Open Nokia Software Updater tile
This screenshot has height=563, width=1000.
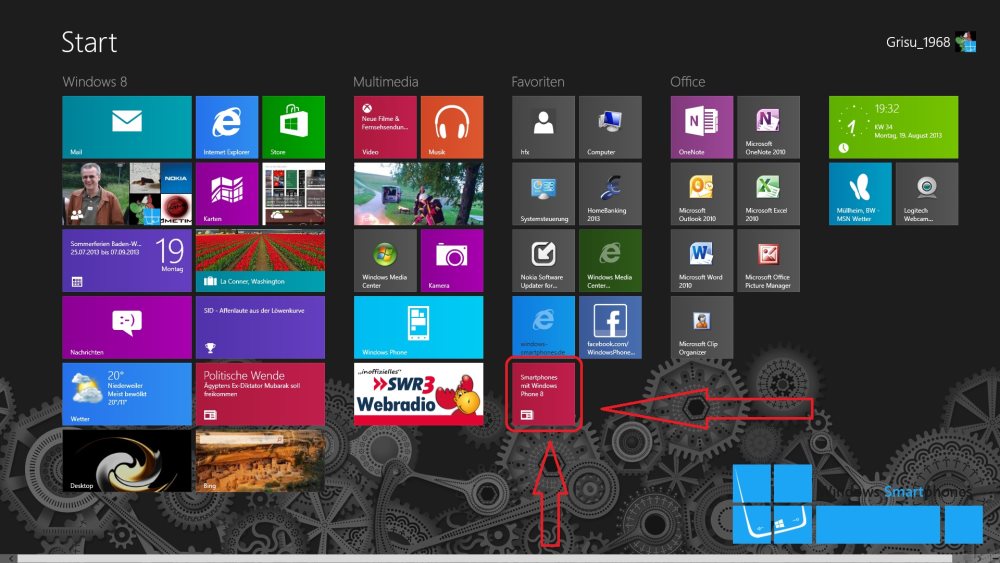tap(543, 261)
